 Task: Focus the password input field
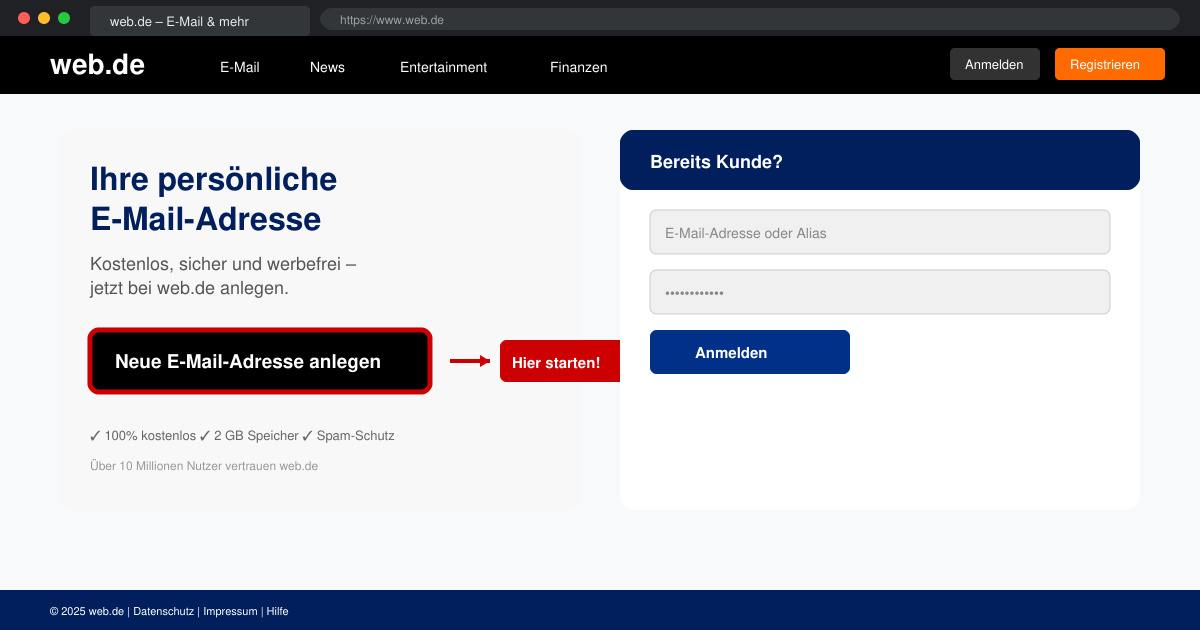click(x=880, y=292)
